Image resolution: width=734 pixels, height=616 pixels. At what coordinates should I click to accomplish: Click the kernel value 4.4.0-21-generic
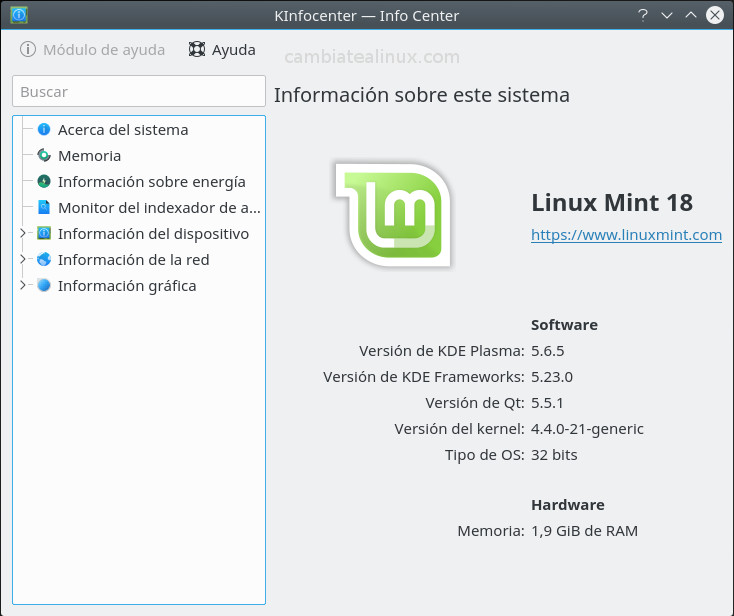click(587, 429)
